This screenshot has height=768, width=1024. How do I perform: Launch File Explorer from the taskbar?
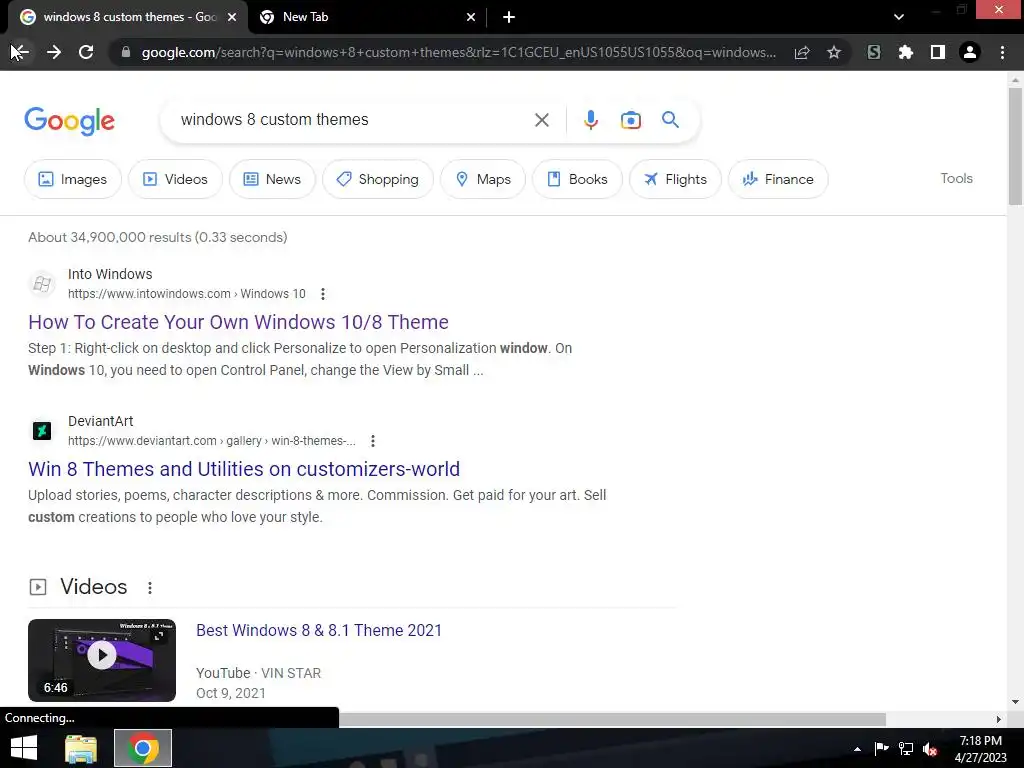pos(80,748)
